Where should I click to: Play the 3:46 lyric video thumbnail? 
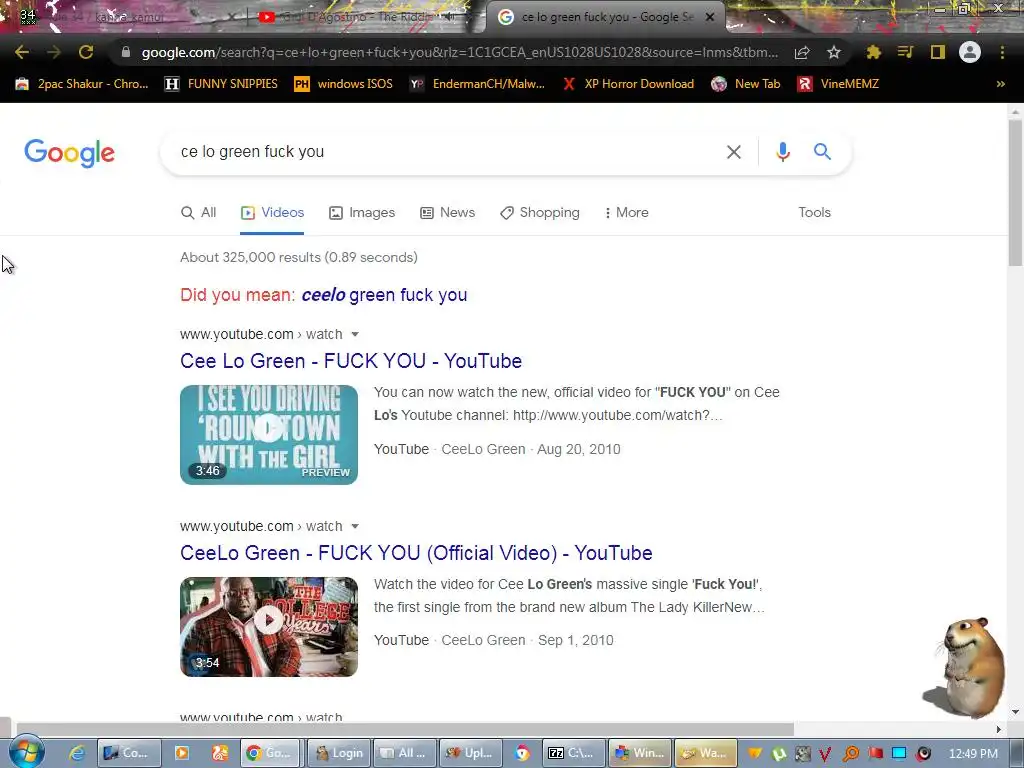point(269,435)
